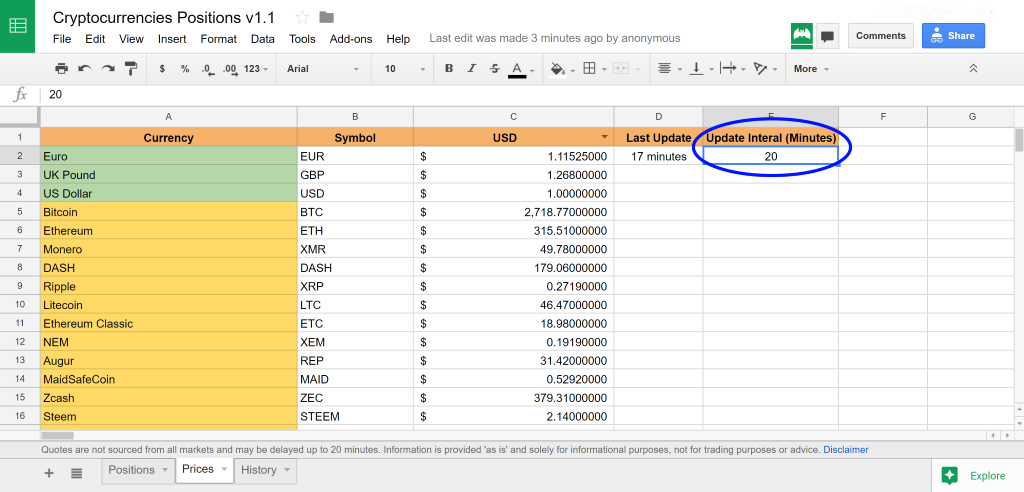Image resolution: width=1024 pixels, height=492 pixels.
Task: Select the cell with symbol STEEM
Action: 355,416
